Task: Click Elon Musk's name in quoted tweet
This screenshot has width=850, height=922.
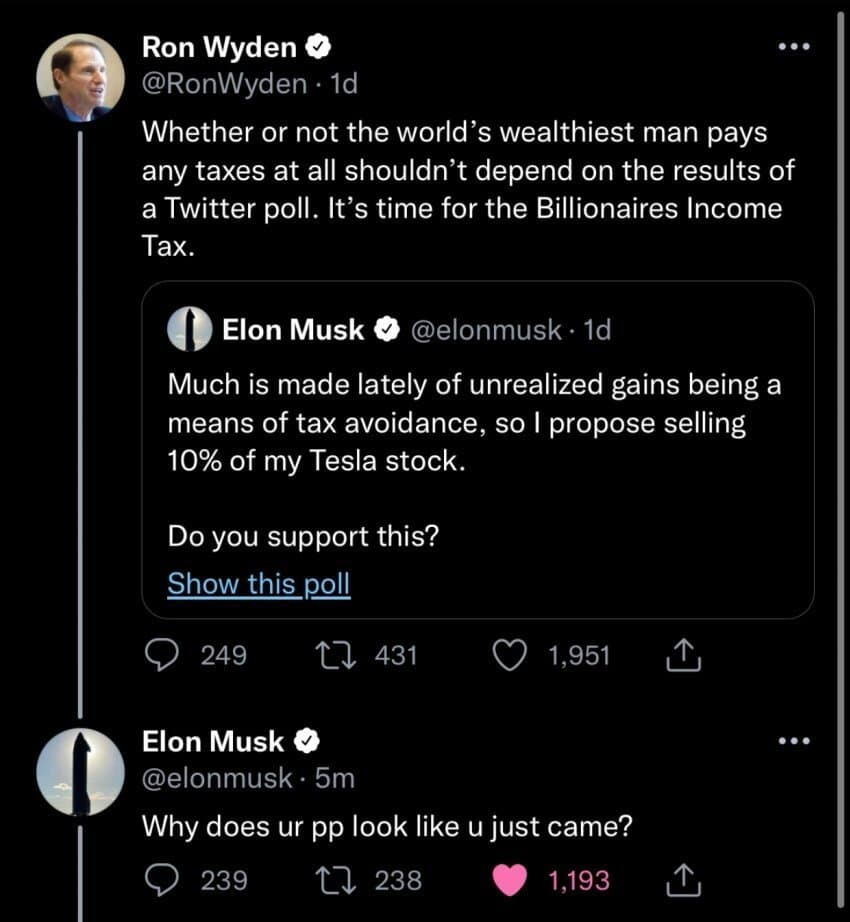Action: 292,330
